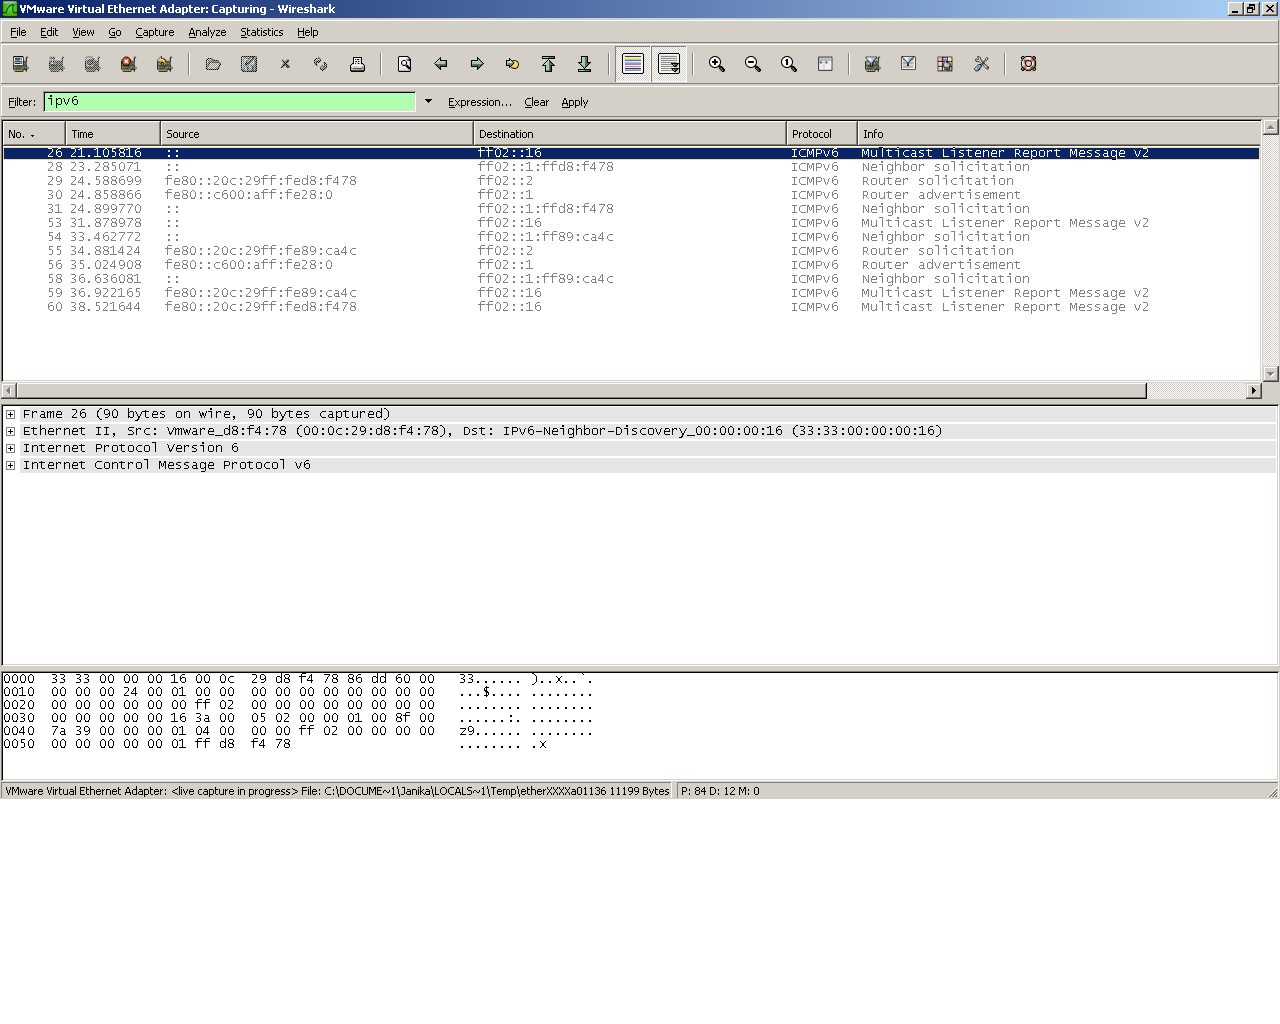Zoom in on the packet list
The image size is (1280, 1024).
[x=716, y=64]
